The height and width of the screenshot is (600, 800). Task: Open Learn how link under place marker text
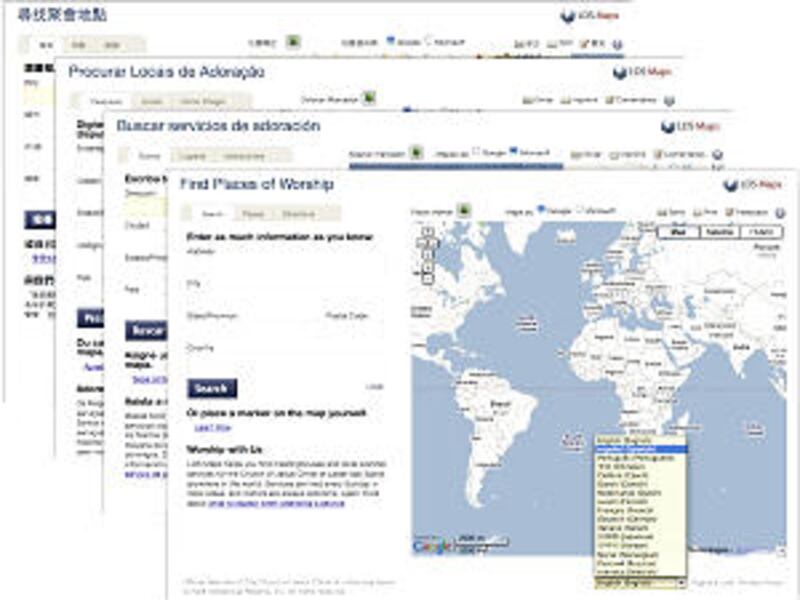213,428
